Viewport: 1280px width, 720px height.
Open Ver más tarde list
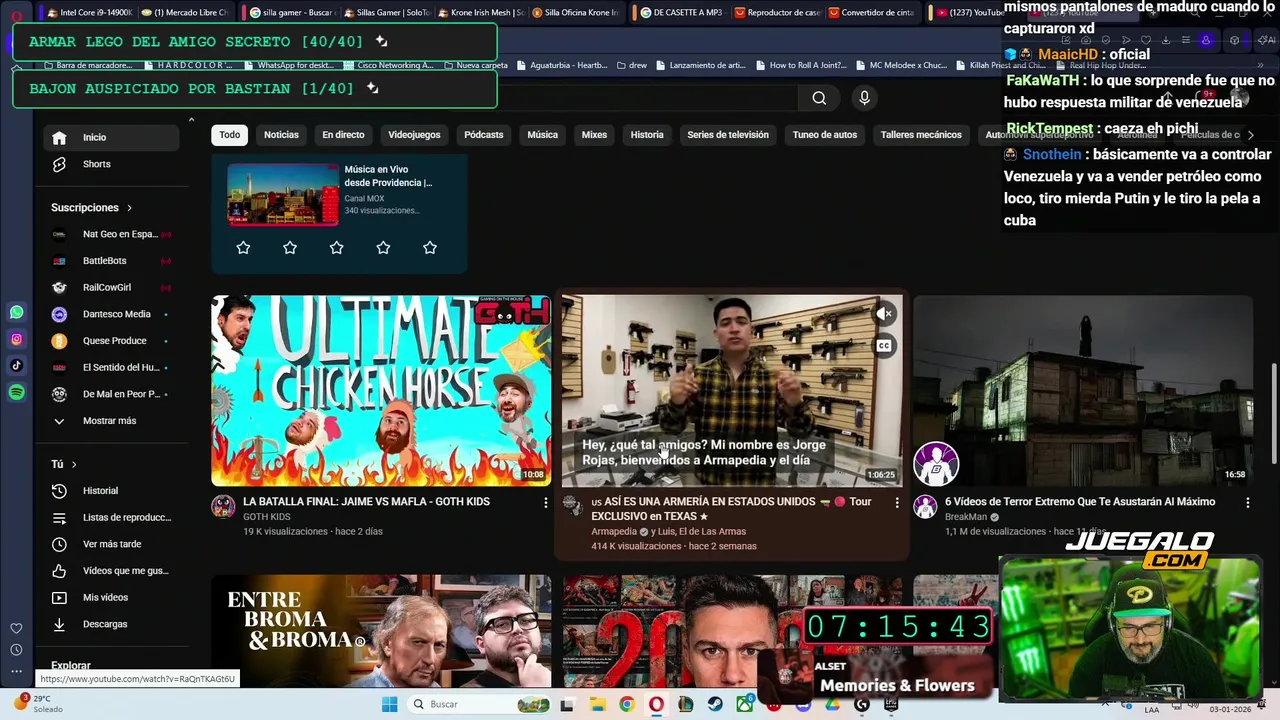pyautogui.click(x=111, y=544)
